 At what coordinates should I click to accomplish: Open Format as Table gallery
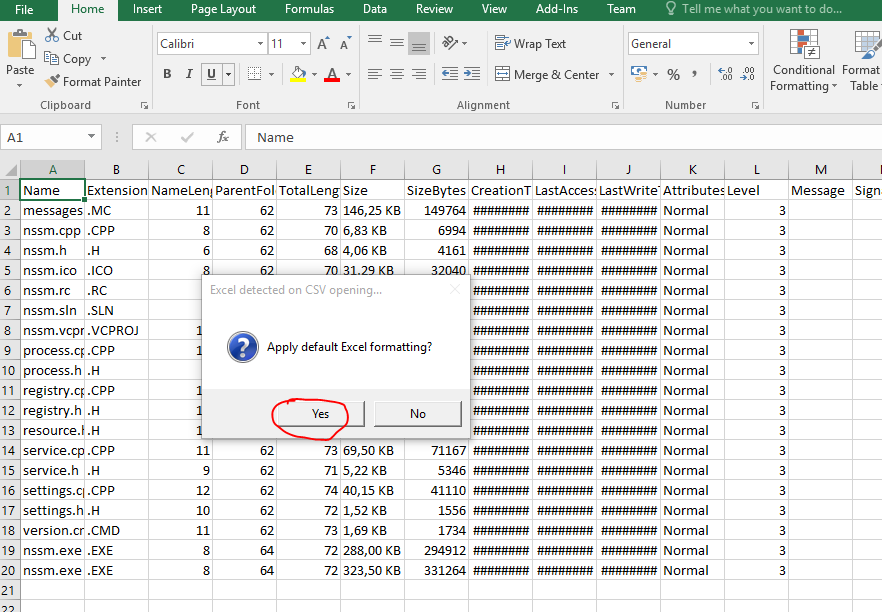click(x=862, y=61)
